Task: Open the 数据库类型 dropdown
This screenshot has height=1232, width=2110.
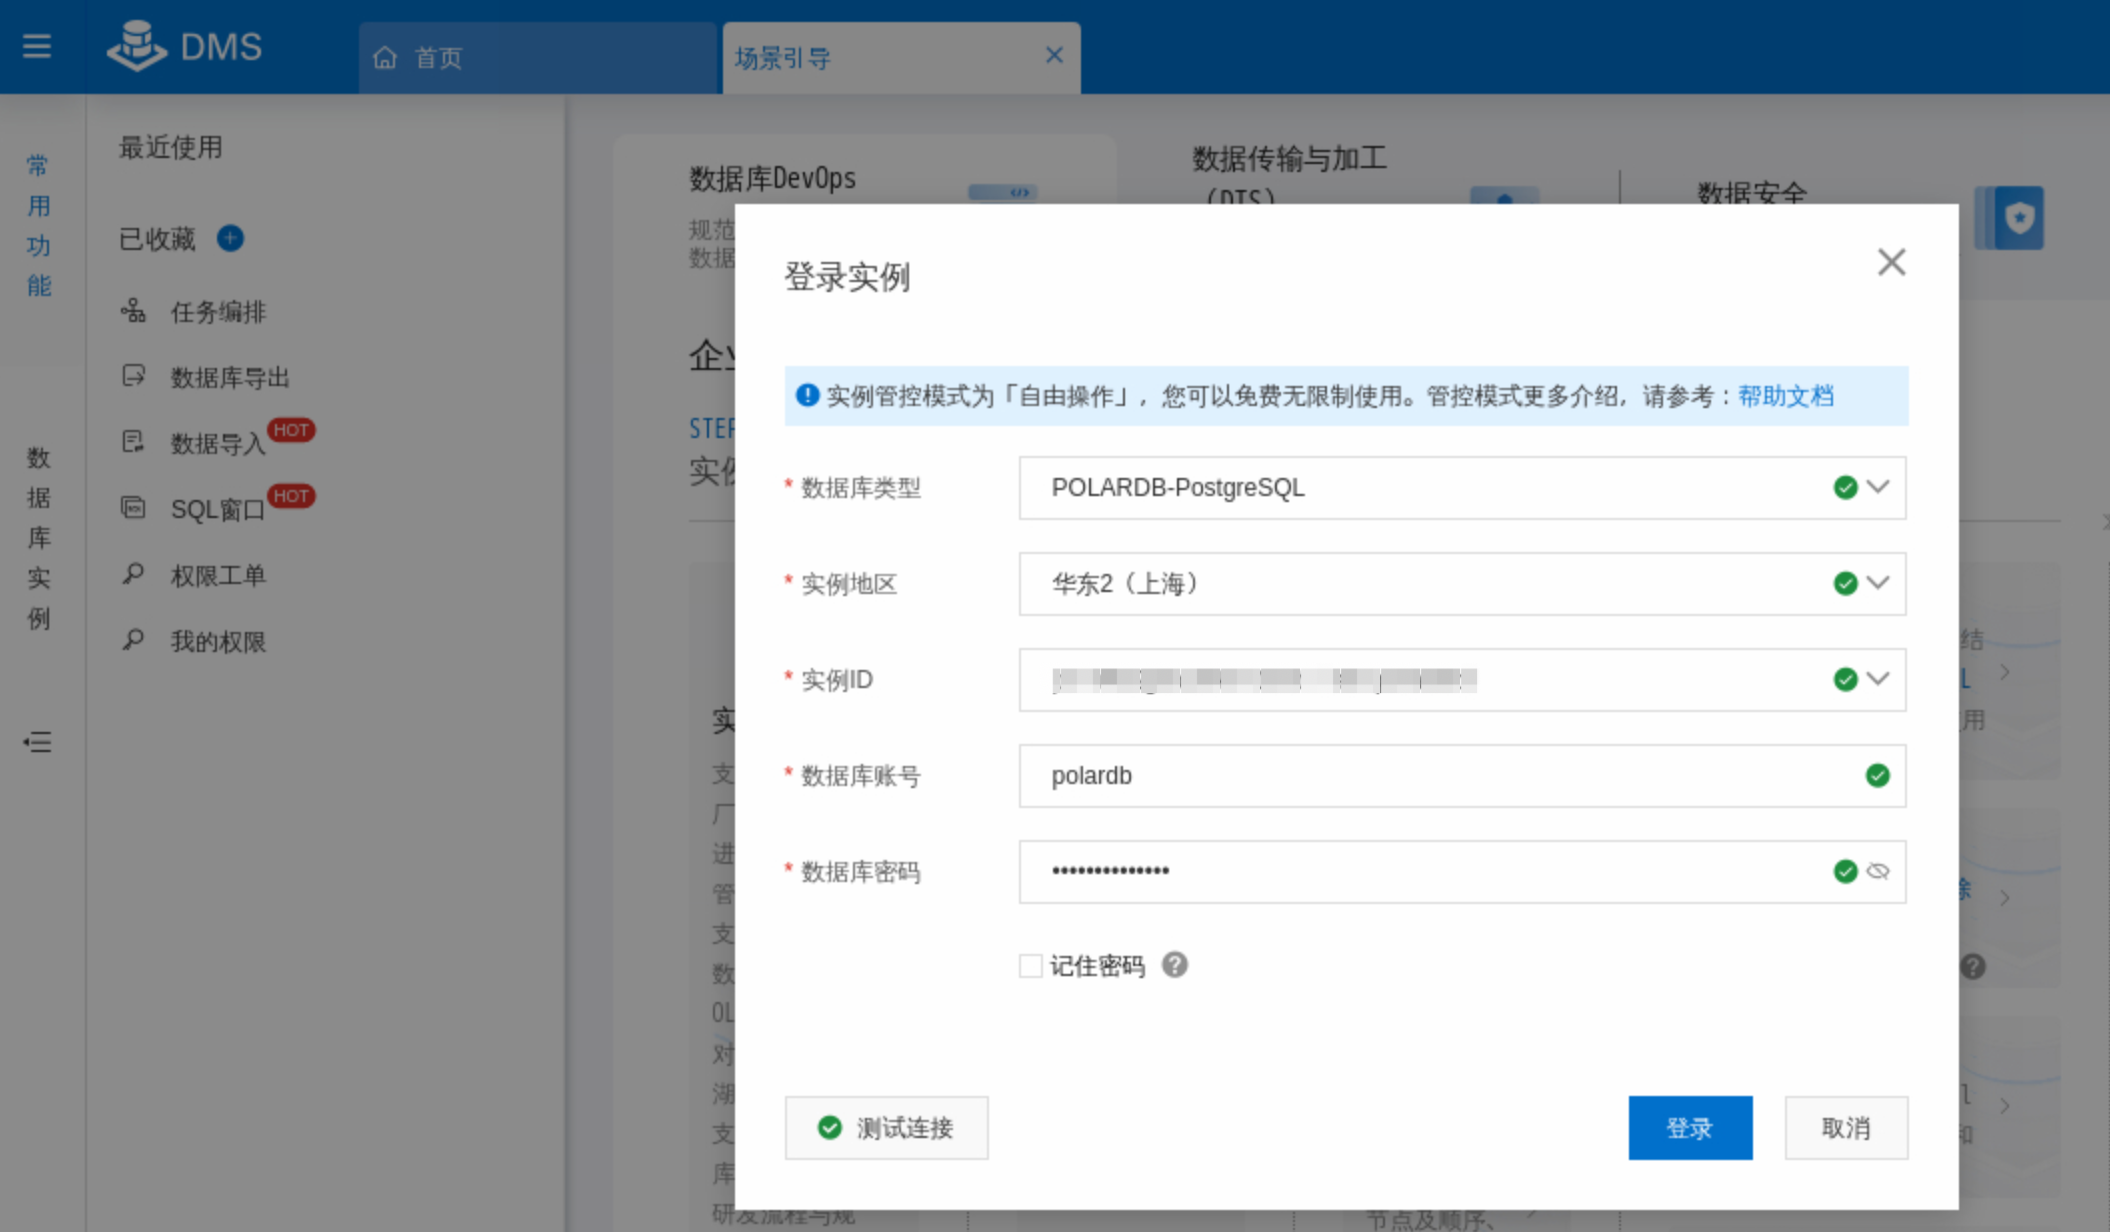Action: coord(1462,488)
